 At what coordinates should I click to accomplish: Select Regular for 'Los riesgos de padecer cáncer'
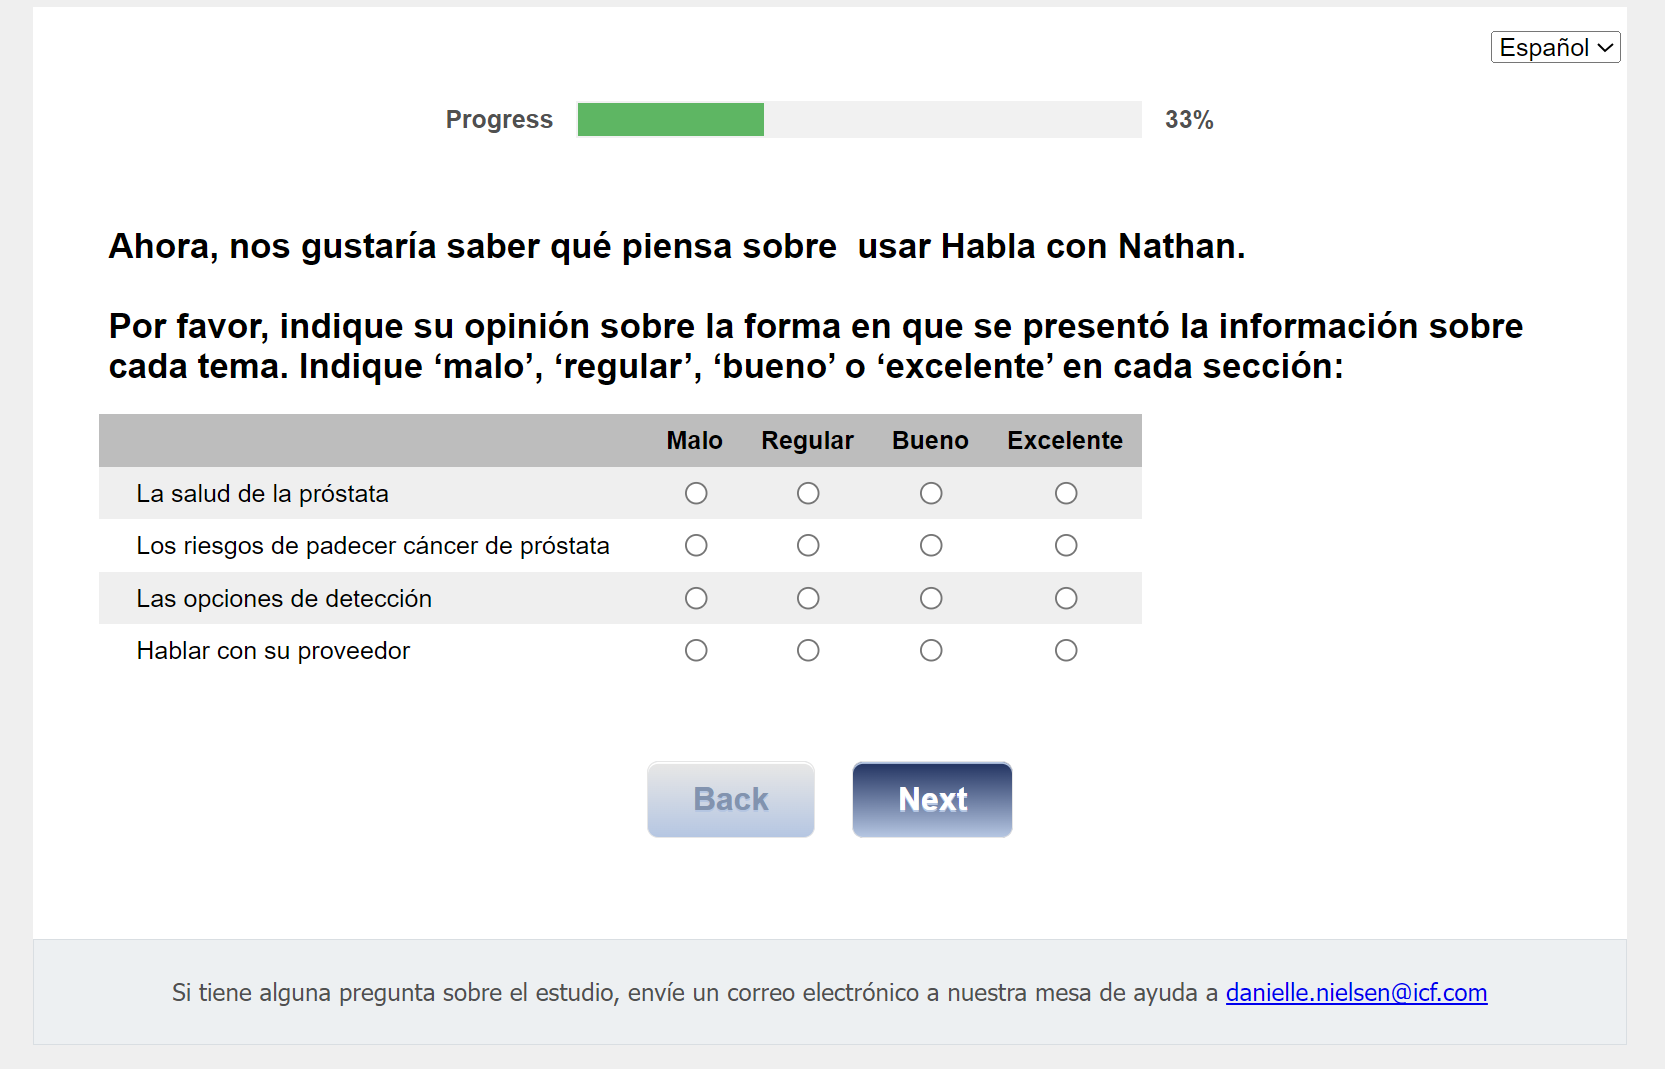click(x=808, y=545)
